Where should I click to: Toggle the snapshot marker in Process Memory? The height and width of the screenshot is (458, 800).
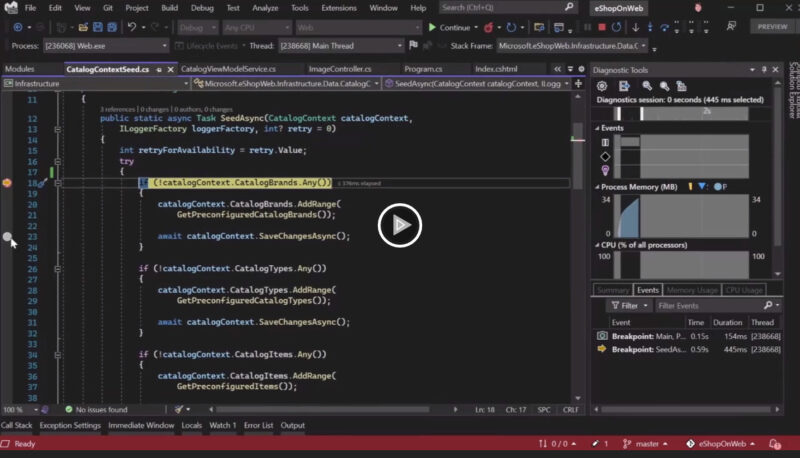tap(703, 187)
